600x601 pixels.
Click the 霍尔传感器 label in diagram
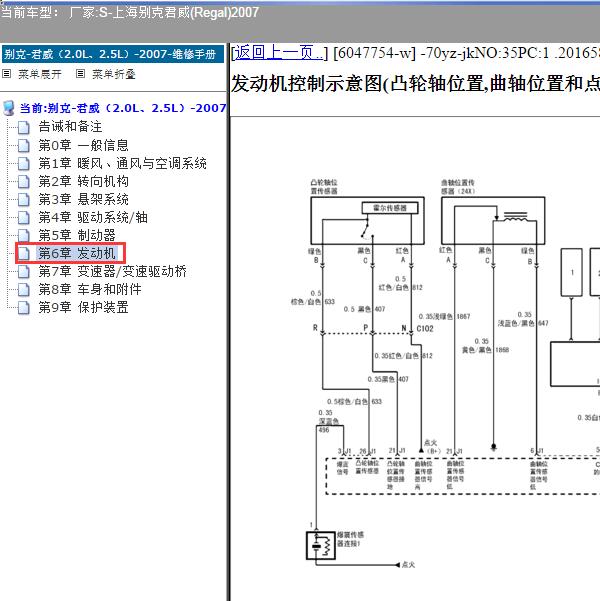pos(390,208)
